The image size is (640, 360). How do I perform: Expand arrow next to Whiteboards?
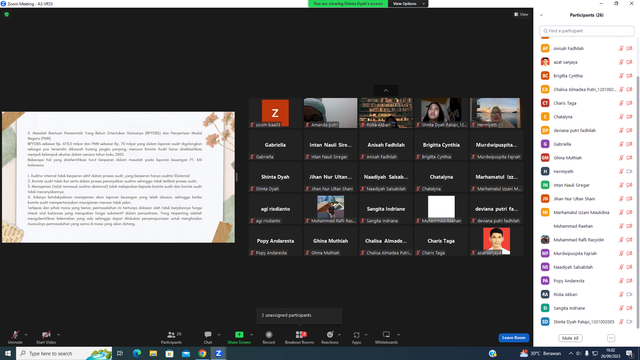pos(398,335)
